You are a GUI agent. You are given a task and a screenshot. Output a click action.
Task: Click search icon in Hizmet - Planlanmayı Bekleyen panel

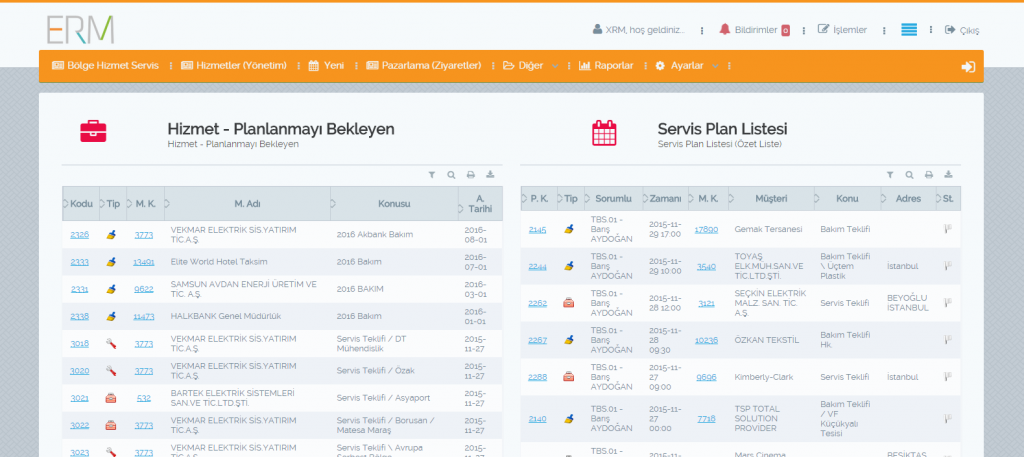point(451,175)
